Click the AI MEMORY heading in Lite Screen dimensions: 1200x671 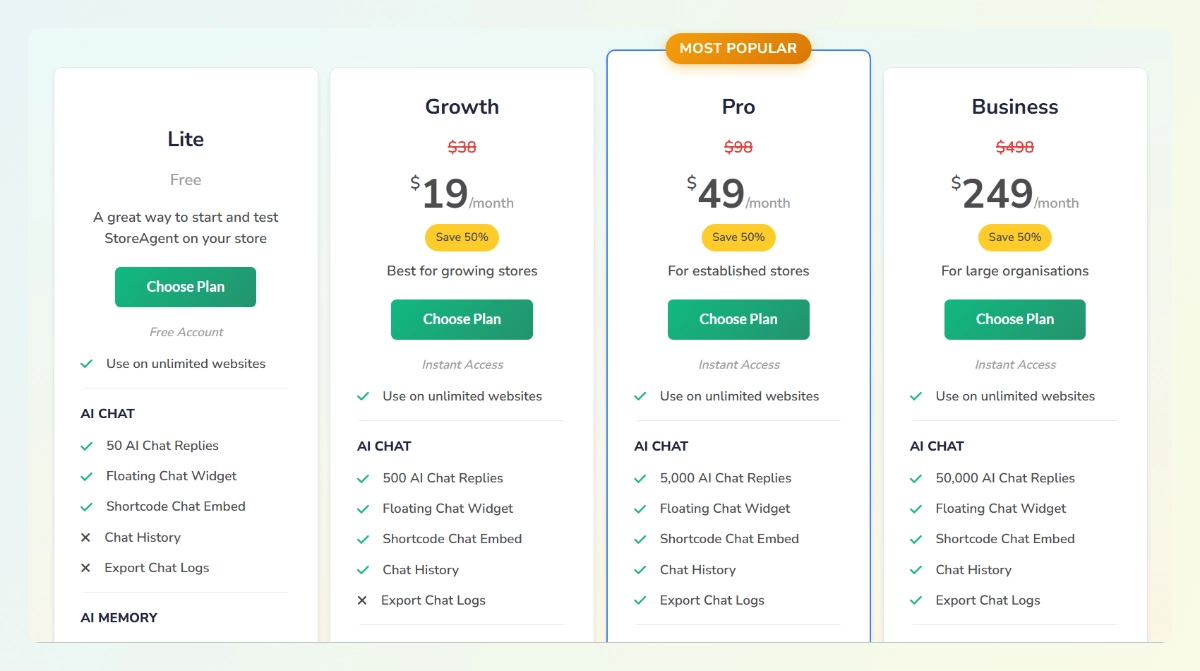coord(119,618)
